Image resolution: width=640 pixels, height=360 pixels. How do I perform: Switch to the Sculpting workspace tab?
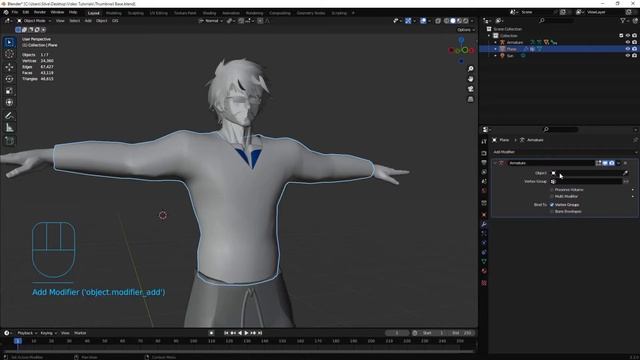(136, 13)
